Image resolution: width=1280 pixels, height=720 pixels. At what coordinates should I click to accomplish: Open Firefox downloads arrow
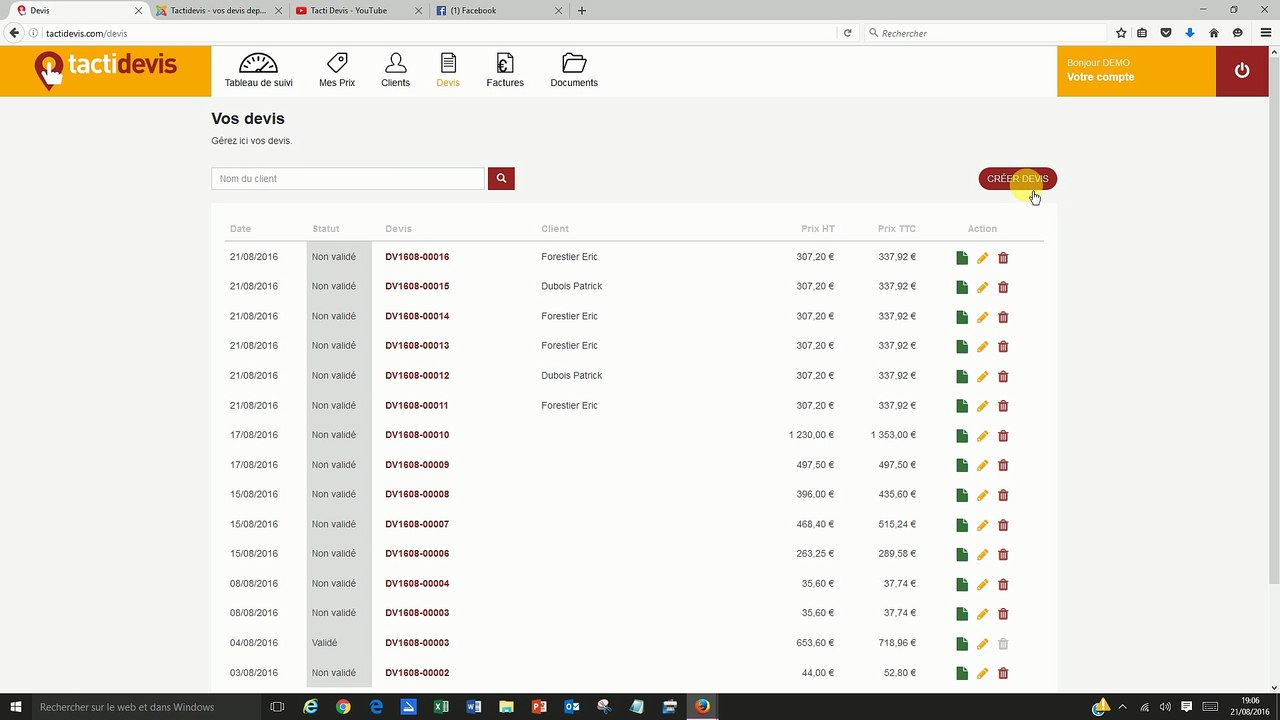point(1190,33)
